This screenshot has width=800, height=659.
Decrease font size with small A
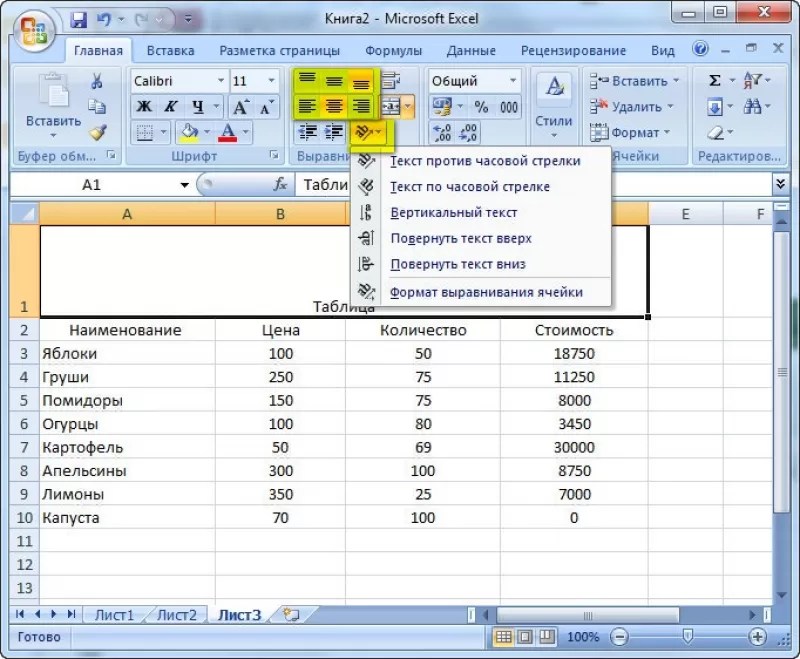(266, 107)
